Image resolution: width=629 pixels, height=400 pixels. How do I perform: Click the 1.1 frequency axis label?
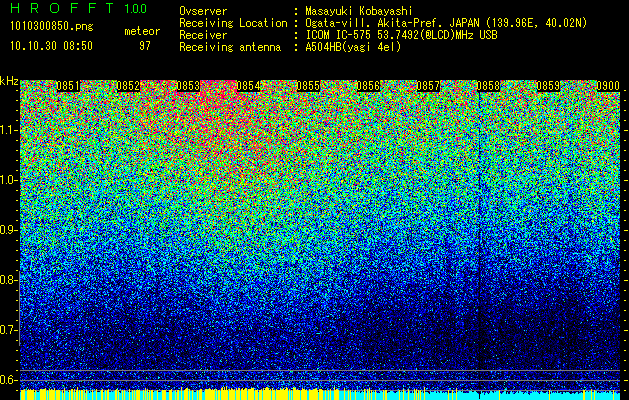(x=8, y=130)
